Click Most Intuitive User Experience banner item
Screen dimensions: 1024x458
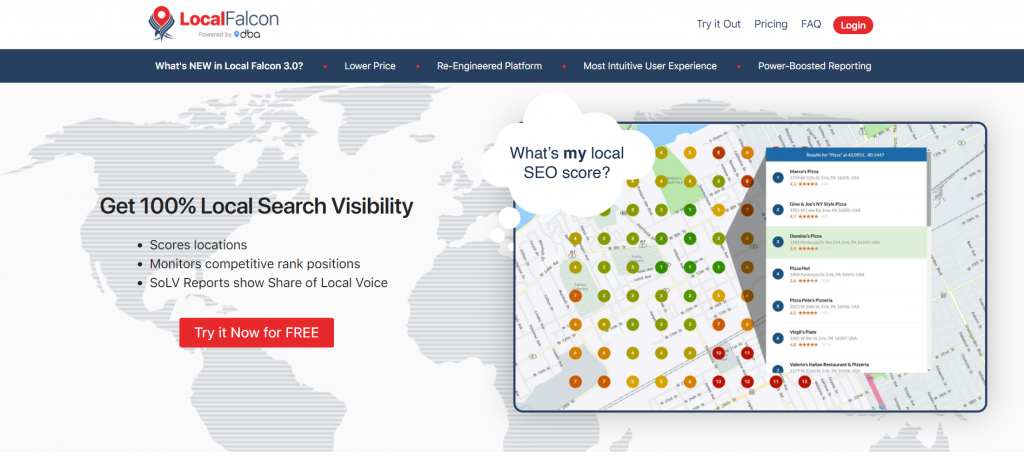[x=650, y=66]
